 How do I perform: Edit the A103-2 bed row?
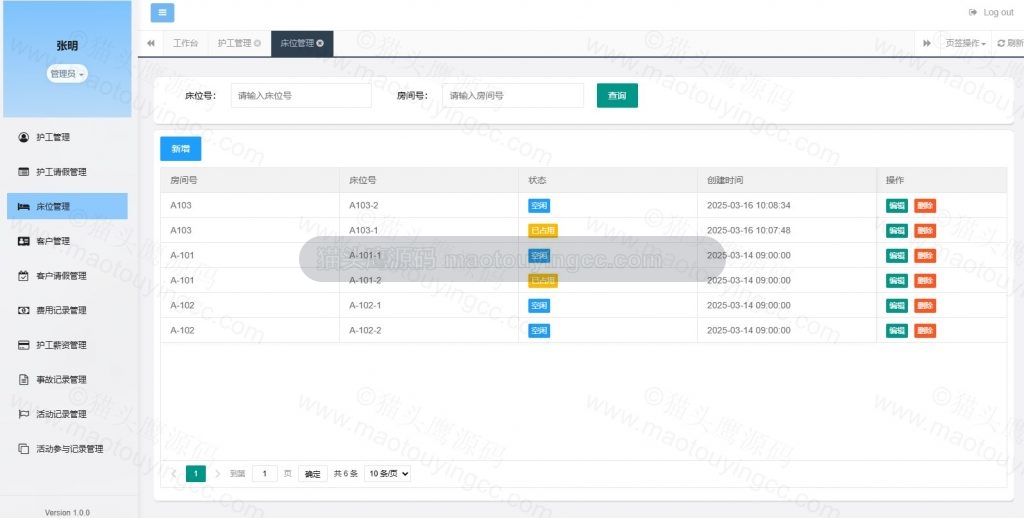point(897,206)
